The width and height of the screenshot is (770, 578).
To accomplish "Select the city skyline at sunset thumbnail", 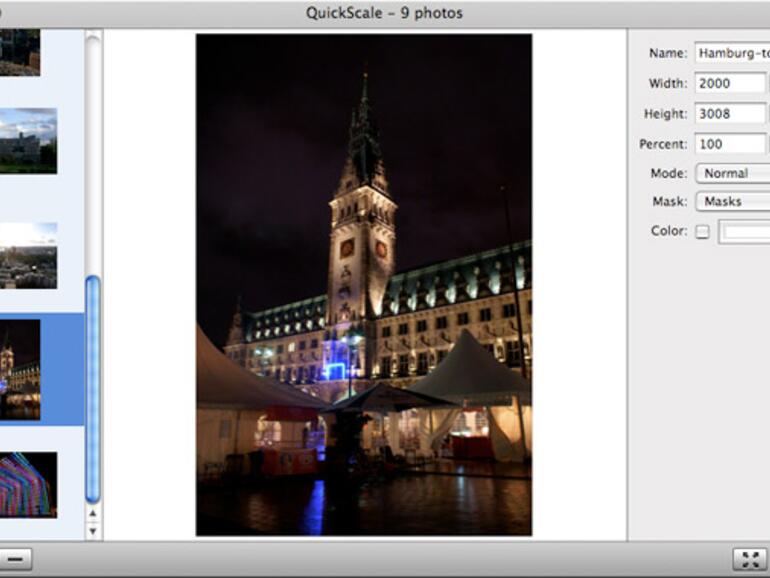I will (28, 255).
